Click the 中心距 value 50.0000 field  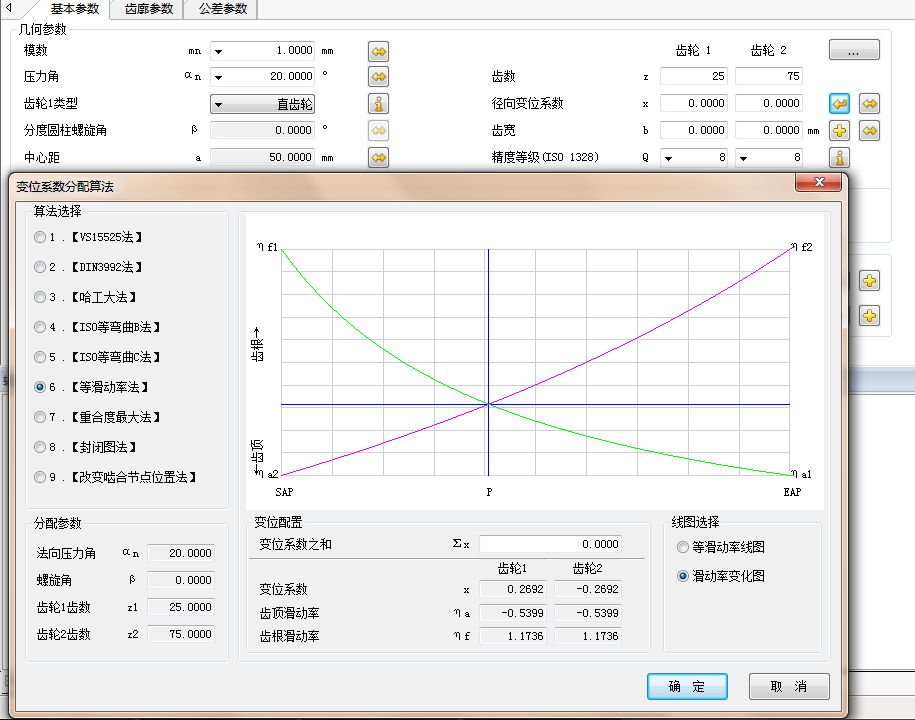(x=263, y=157)
